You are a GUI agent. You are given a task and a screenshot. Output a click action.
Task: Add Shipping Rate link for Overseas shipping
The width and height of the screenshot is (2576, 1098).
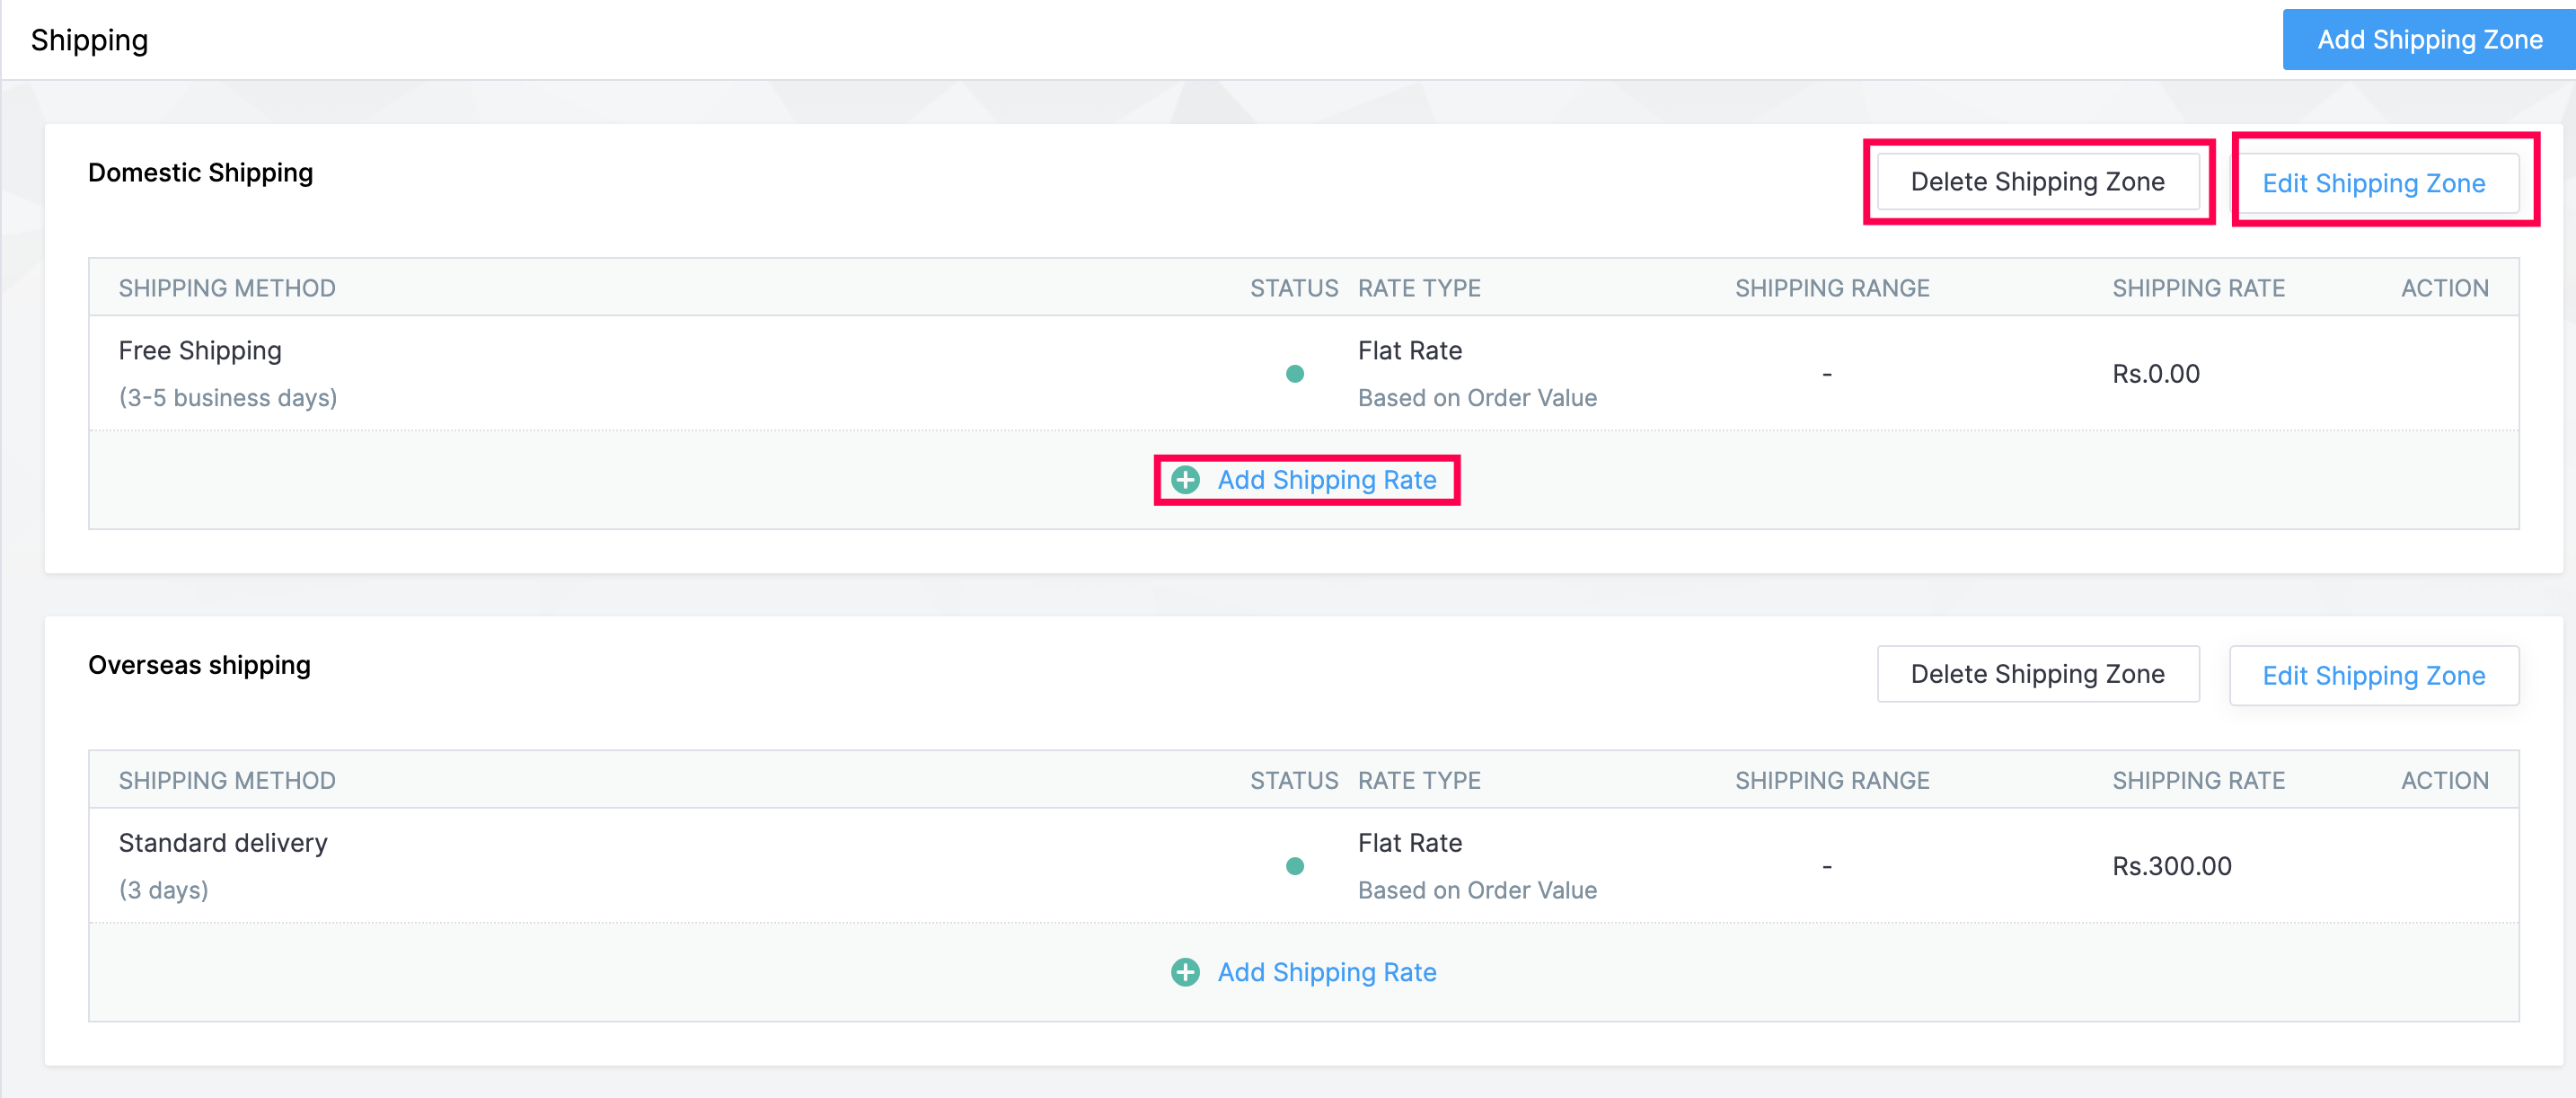pyautogui.click(x=1326, y=972)
